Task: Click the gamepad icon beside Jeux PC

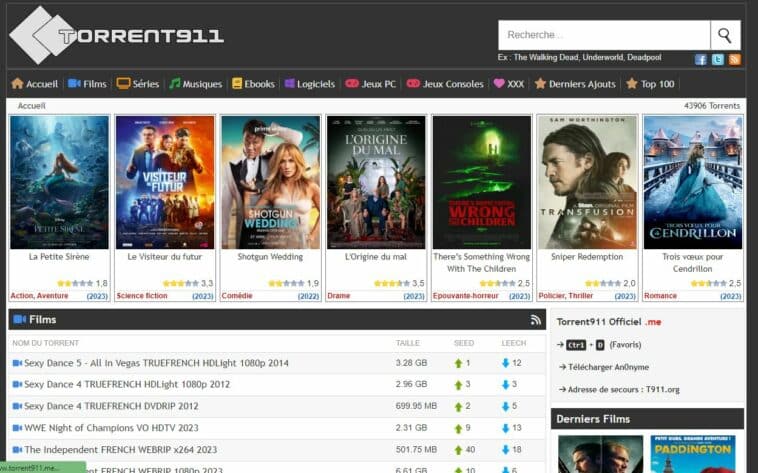Action: [x=351, y=83]
